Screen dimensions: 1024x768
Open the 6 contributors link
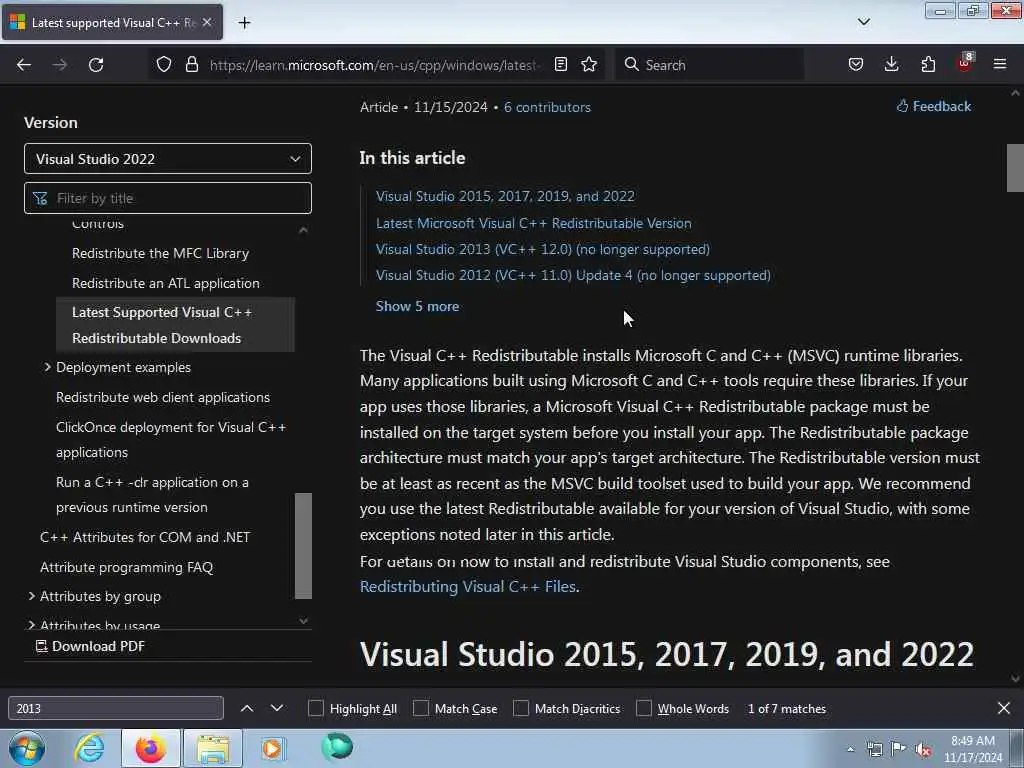click(x=547, y=107)
